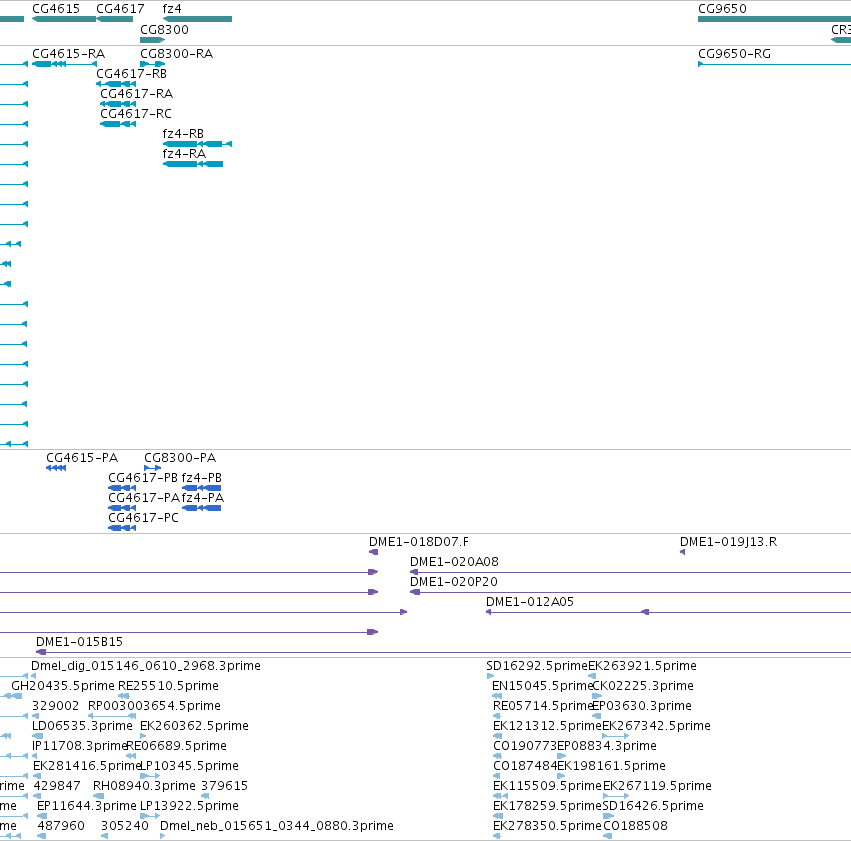Viewport: 851px width, 841px height.
Task: Select the fz4-PA protein glyph
Action: coord(201,508)
